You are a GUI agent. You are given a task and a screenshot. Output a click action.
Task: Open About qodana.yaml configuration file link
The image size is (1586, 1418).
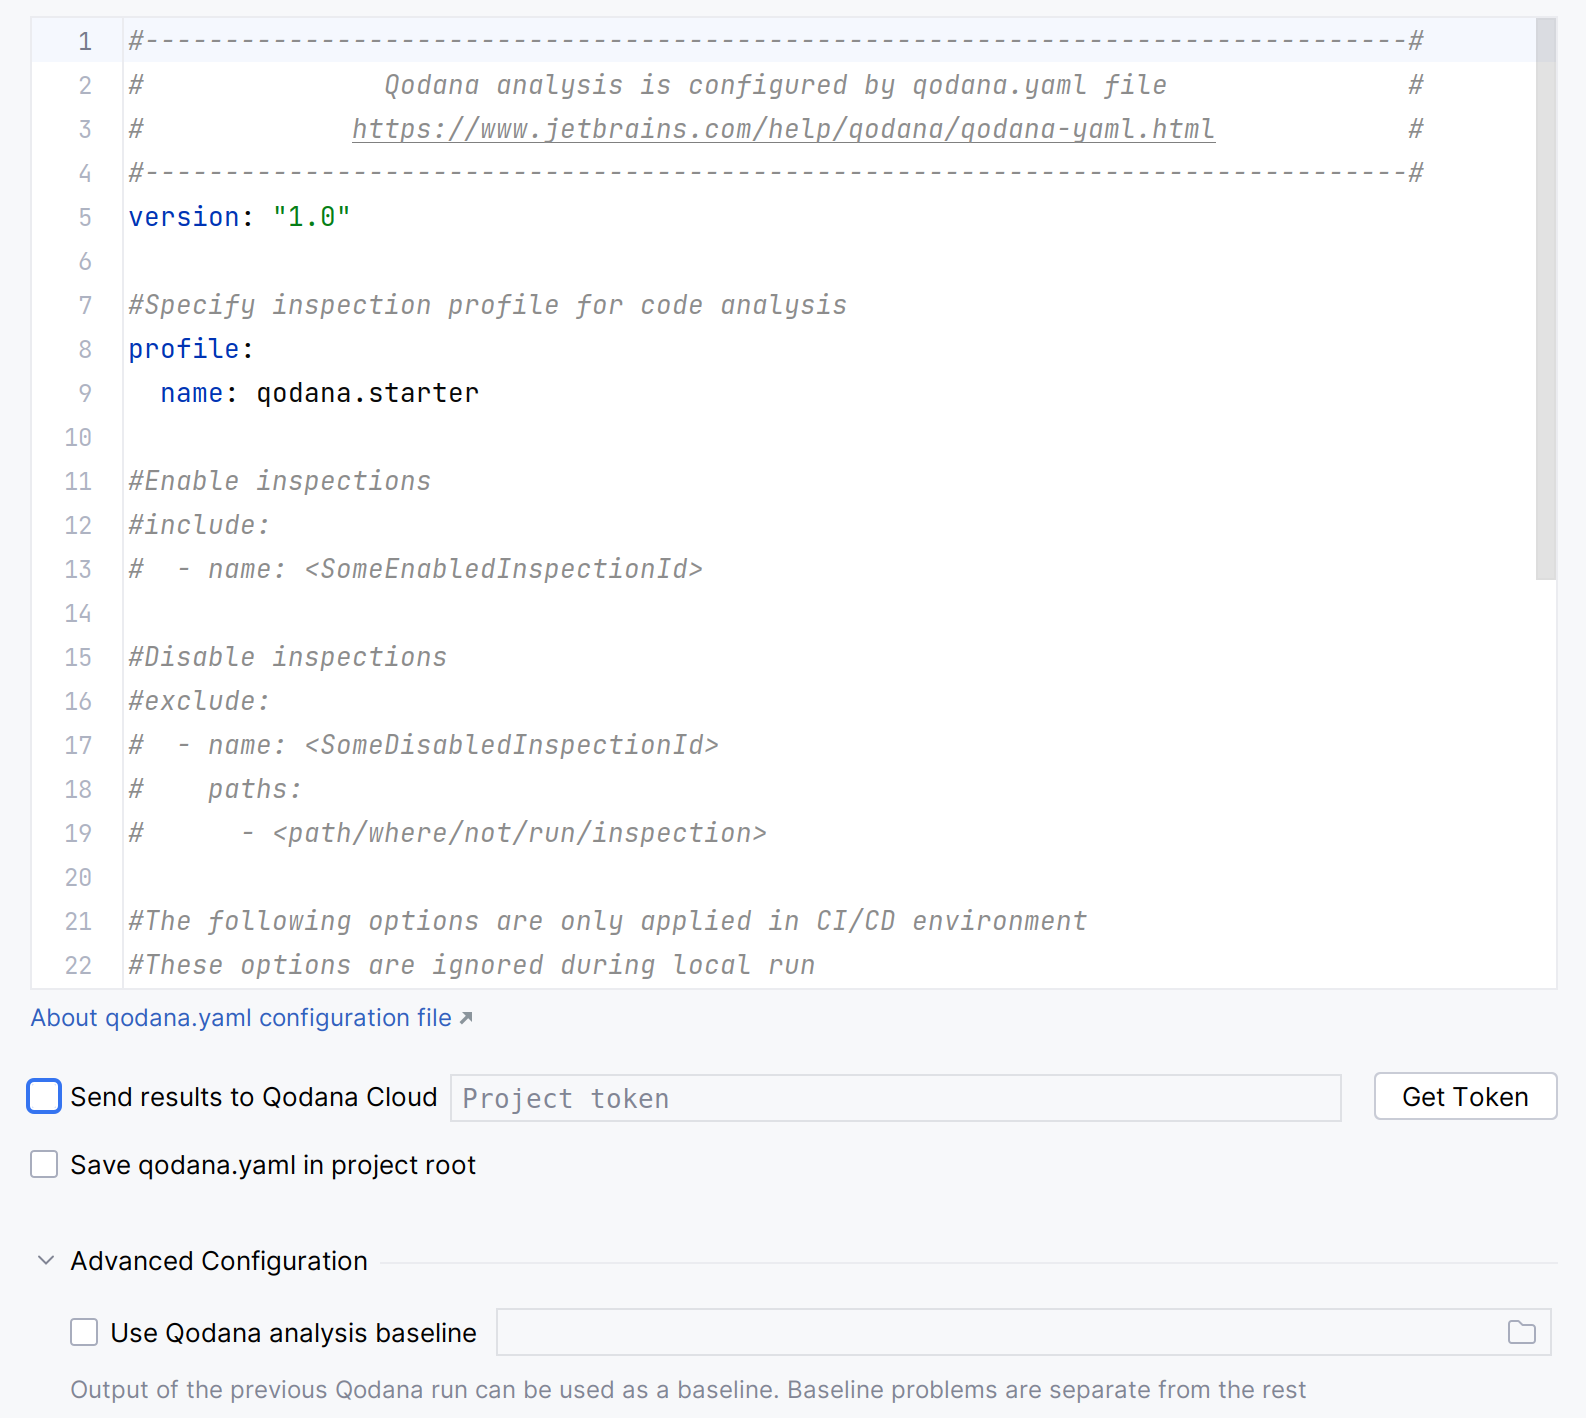click(x=241, y=1017)
